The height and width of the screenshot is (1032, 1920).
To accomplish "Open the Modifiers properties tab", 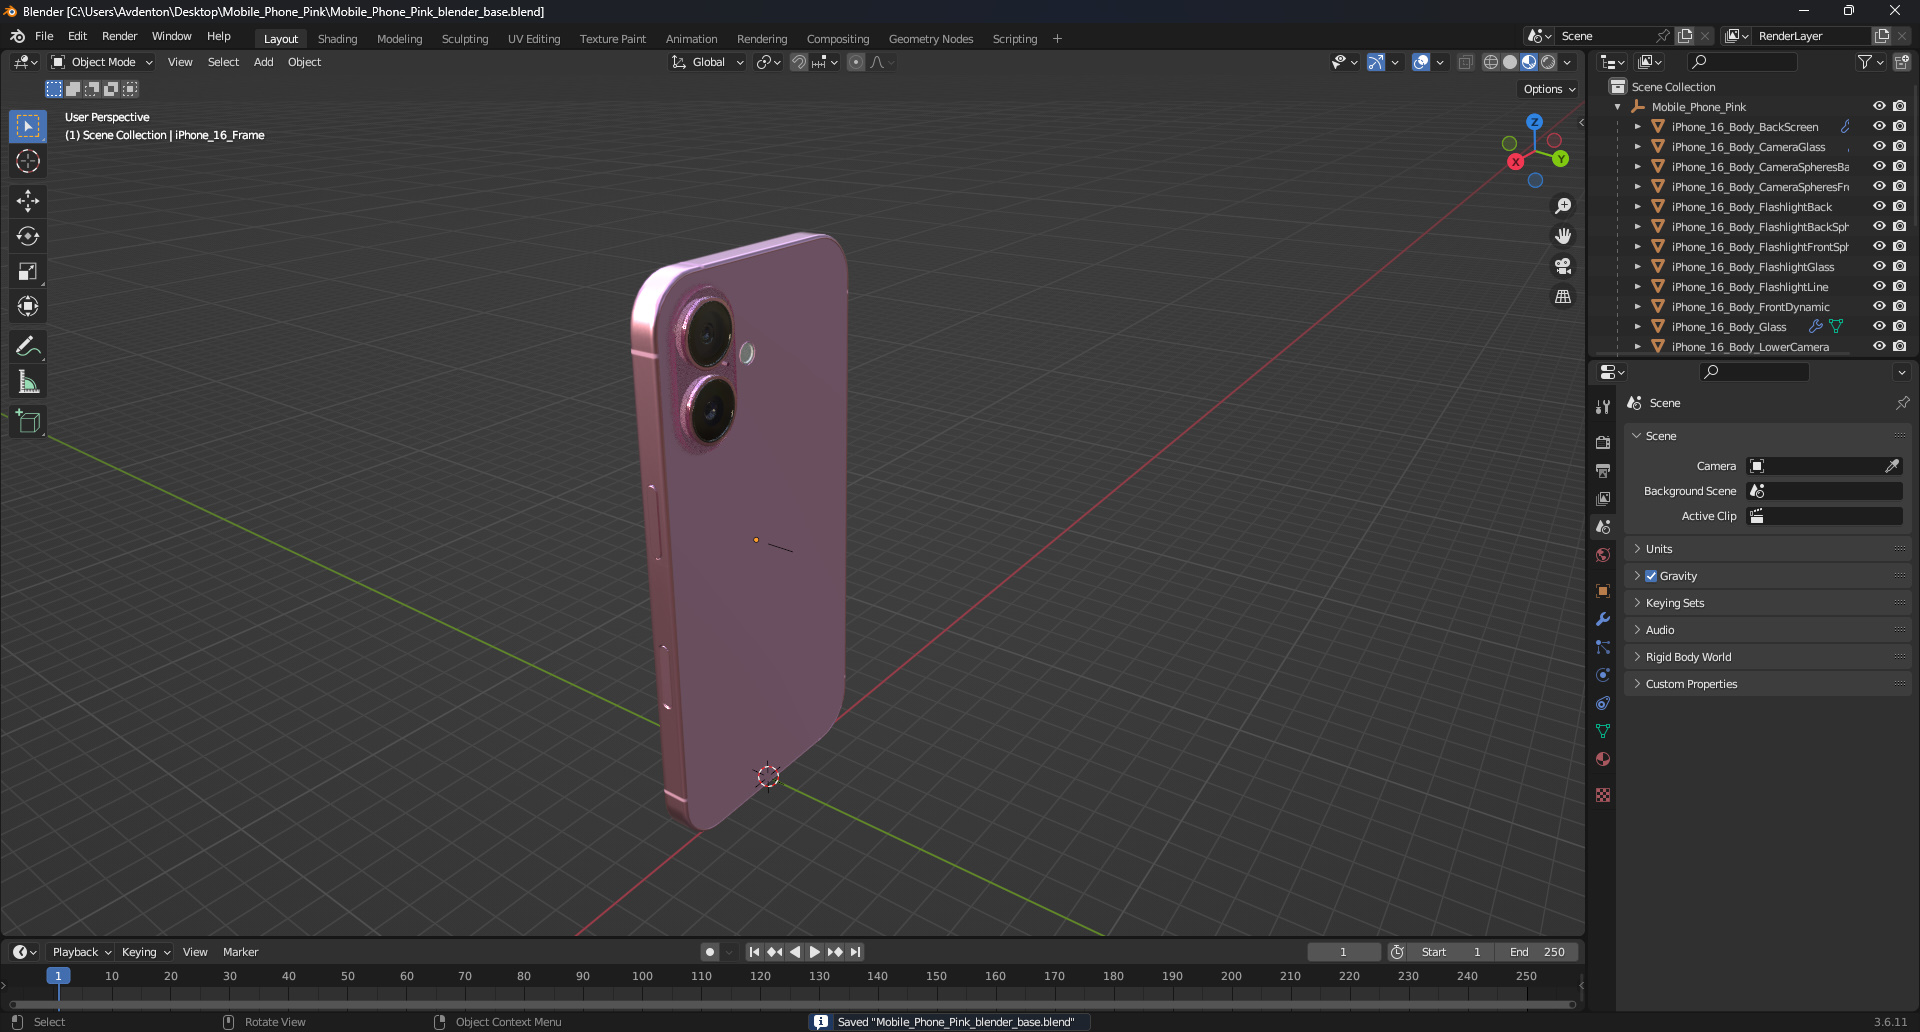I will tap(1603, 619).
